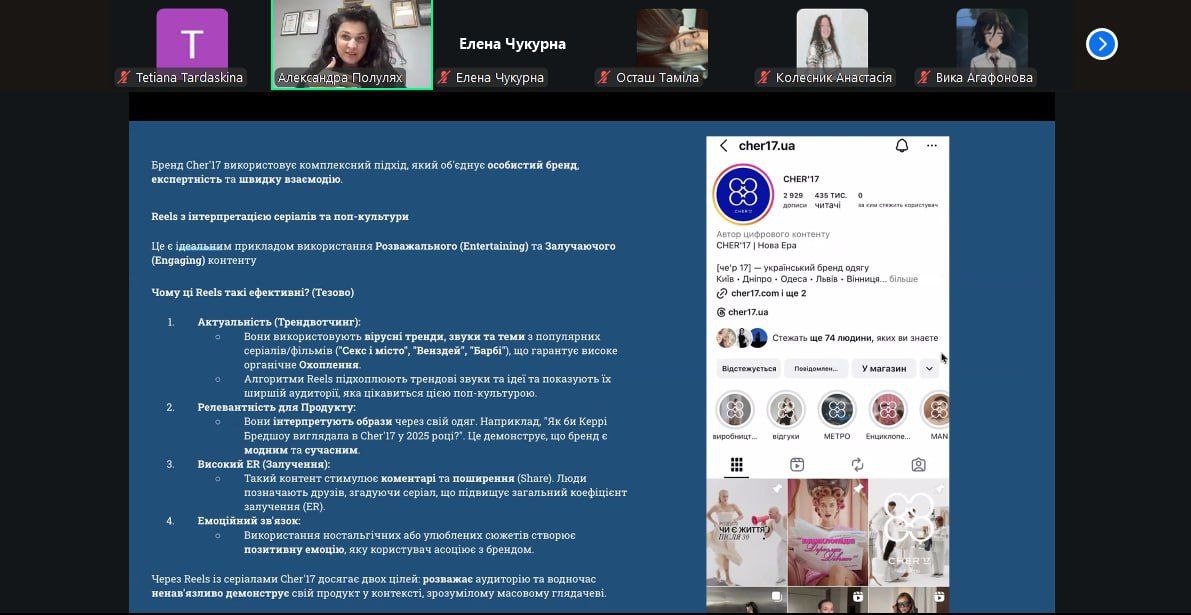This screenshot has width=1191, height=615.
Task: Click the CHER'17 profile avatar logo
Action: pos(743,194)
